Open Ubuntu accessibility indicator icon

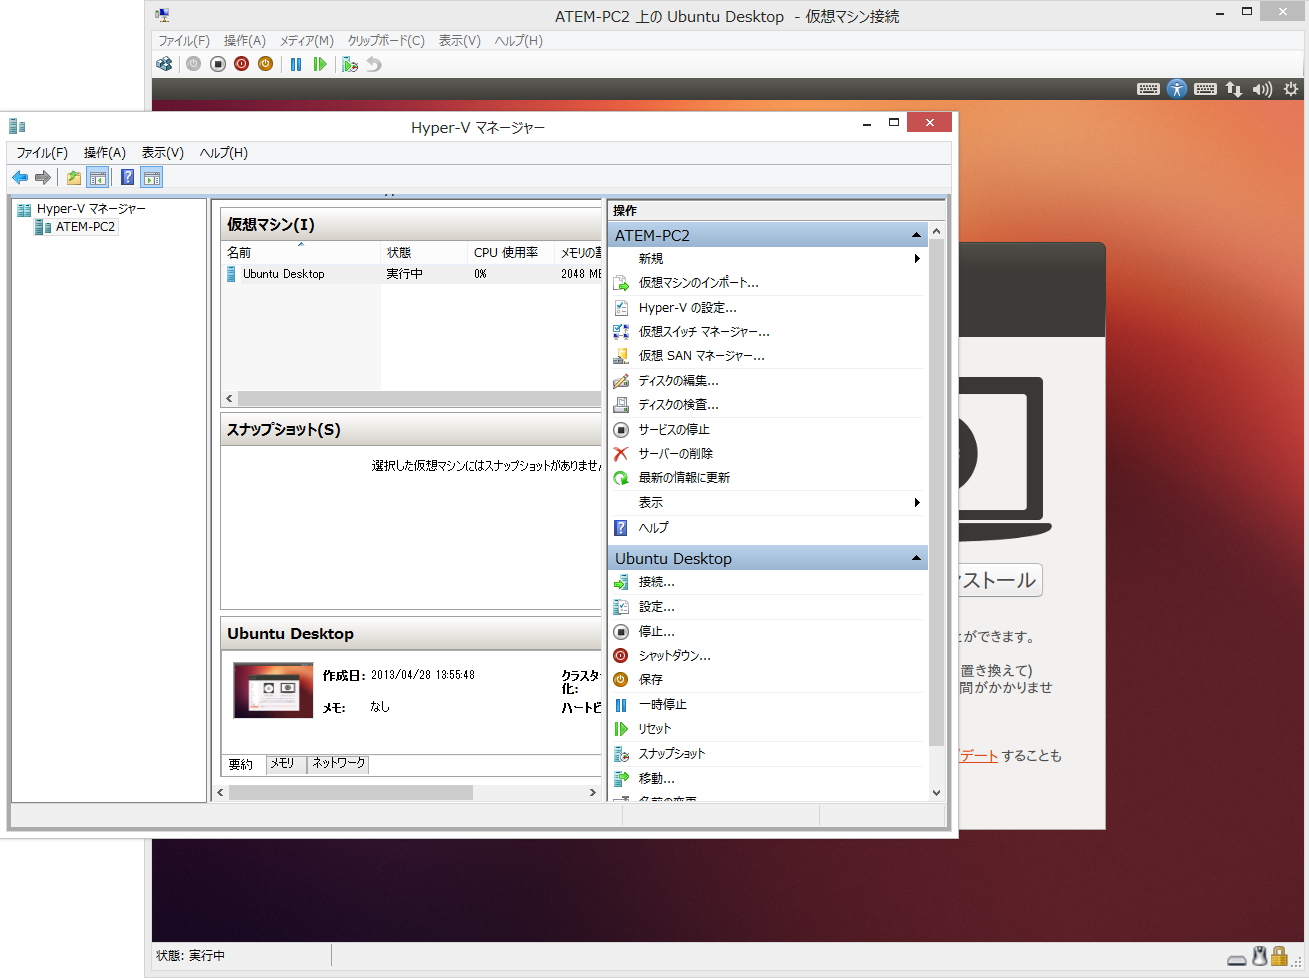(1177, 89)
